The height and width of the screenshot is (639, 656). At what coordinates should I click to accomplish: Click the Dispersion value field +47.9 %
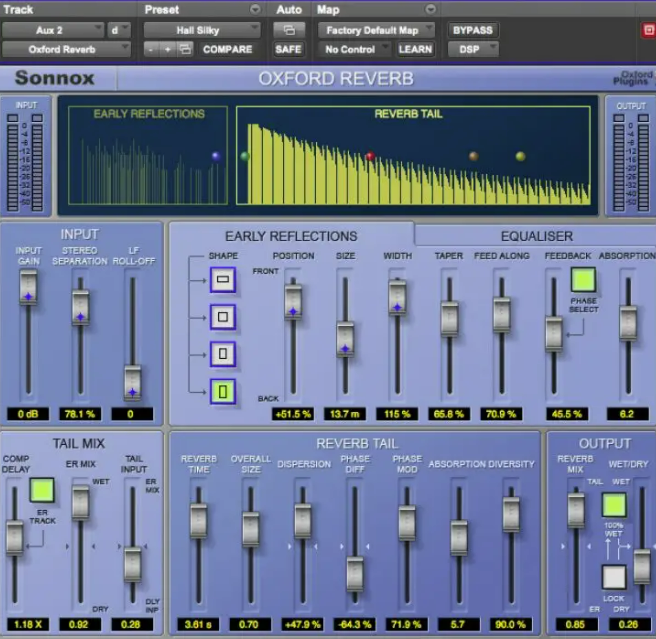[302, 624]
